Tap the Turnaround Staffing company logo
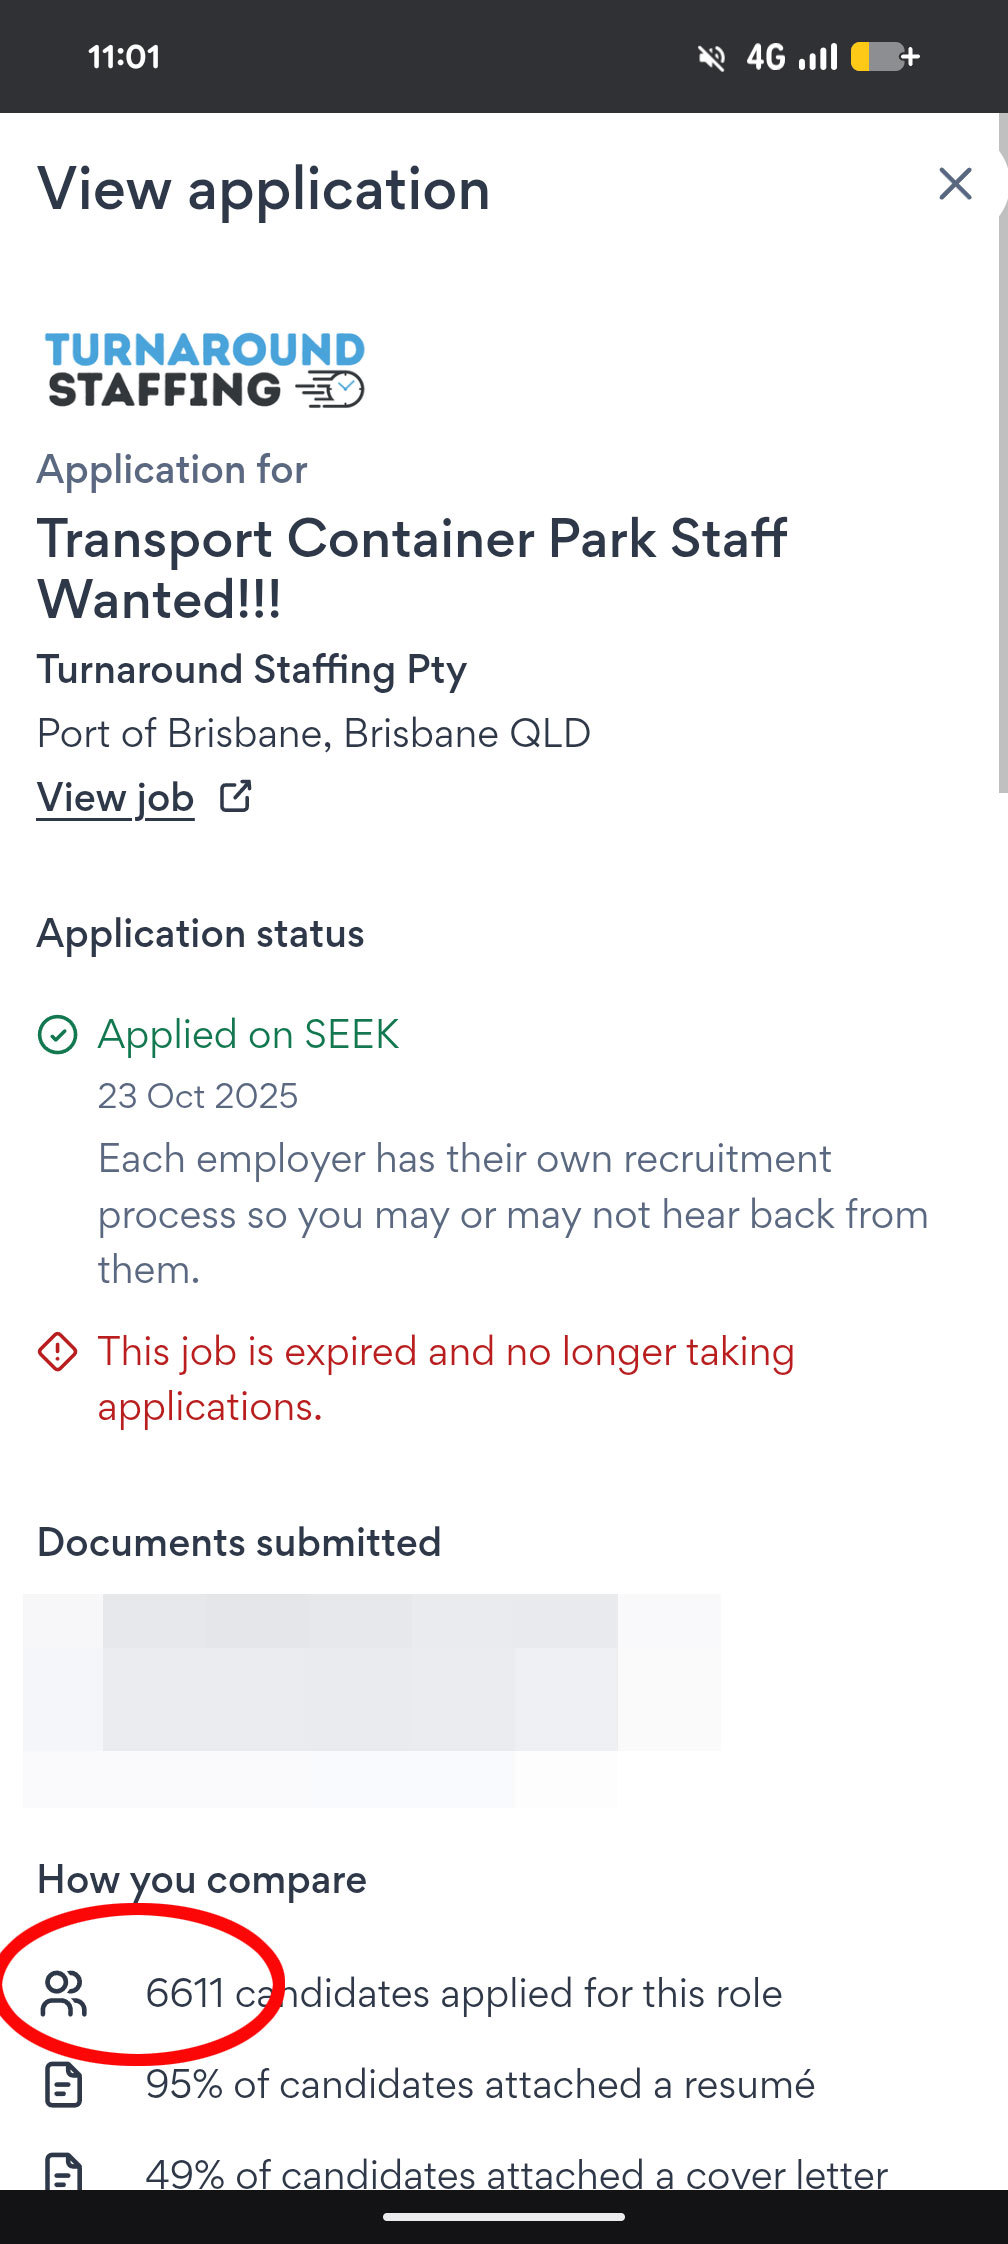This screenshot has width=1008, height=2244. (x=205, y=370)
